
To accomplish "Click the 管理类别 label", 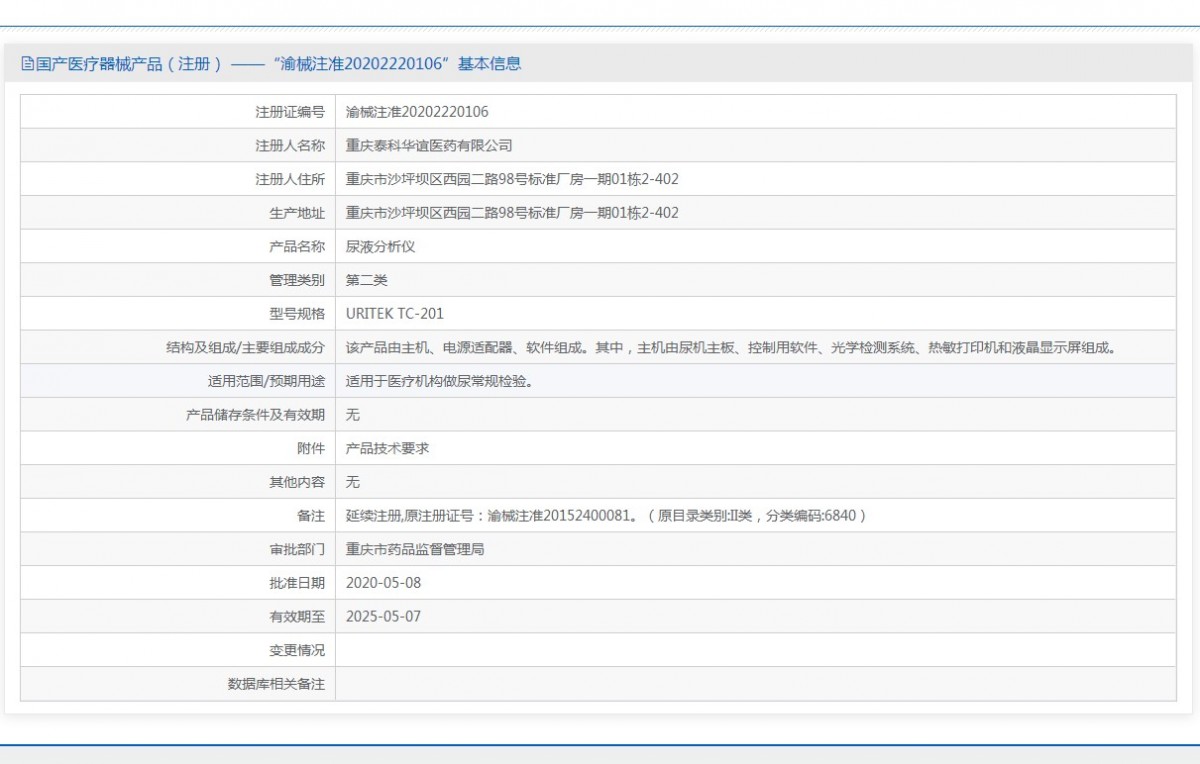I will pyautogui.click(x=297, y=280).
